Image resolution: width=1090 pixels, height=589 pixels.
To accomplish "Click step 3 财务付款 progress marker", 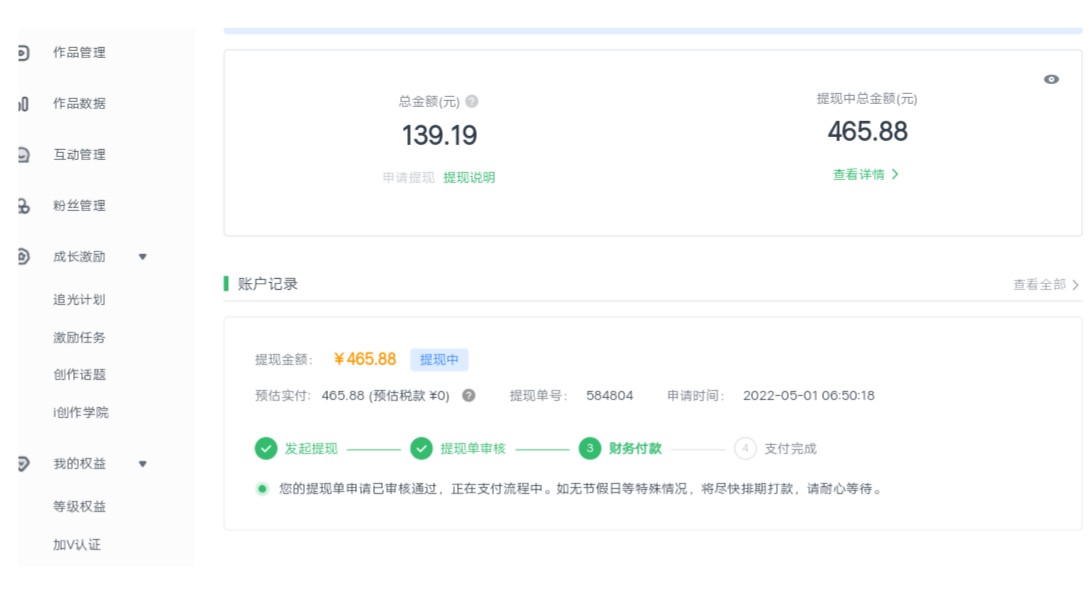I will 589,449.
